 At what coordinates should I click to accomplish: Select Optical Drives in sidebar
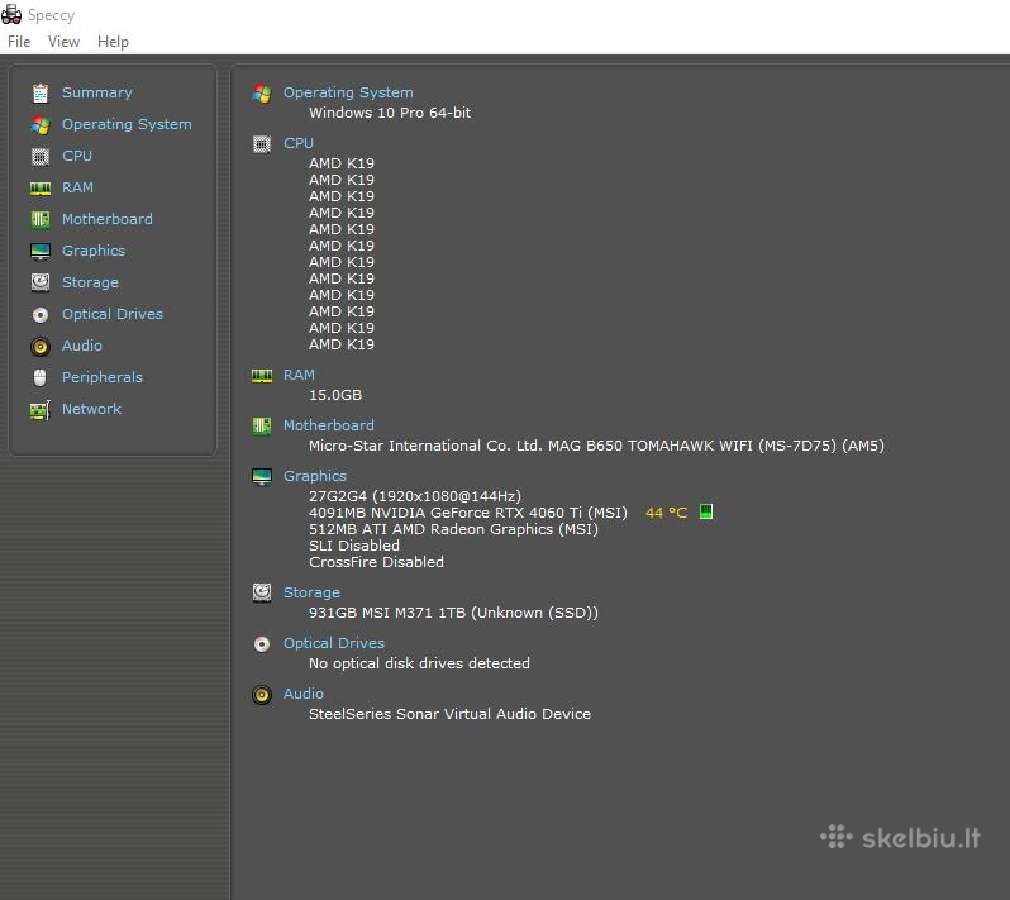[x=112, y=314]
